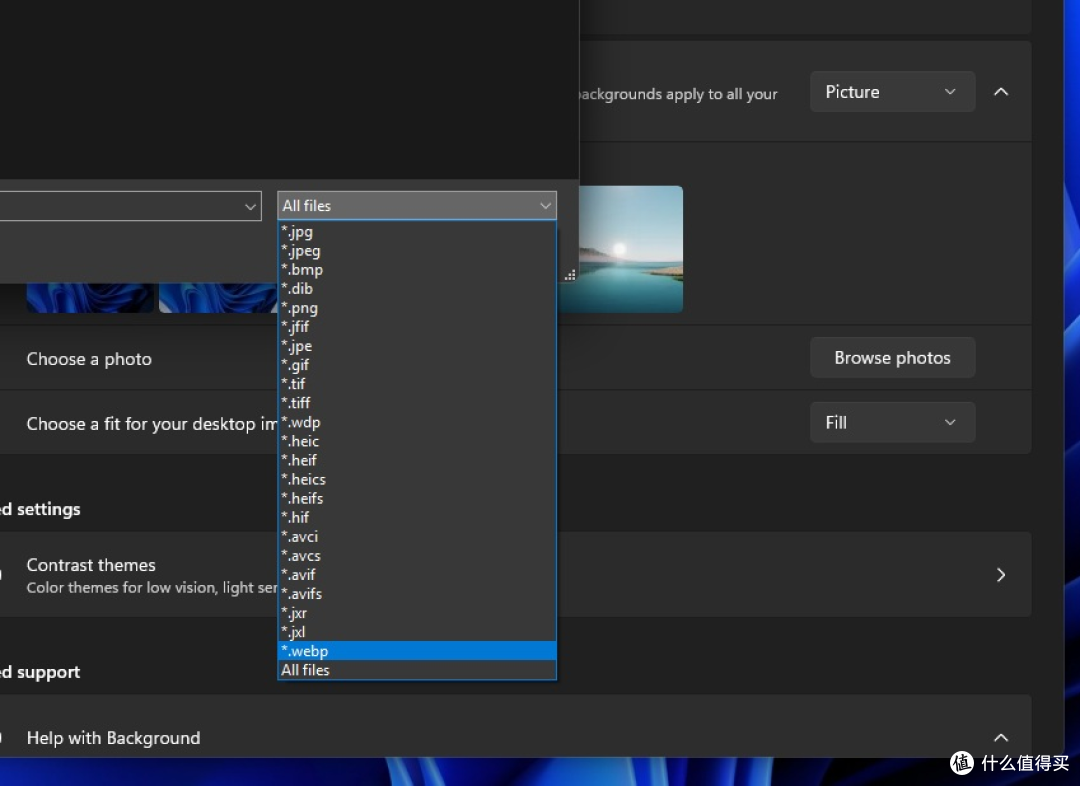1080x786 pixels.
Task: Choose *.bmp from file type list
Action: click(417, 270)
